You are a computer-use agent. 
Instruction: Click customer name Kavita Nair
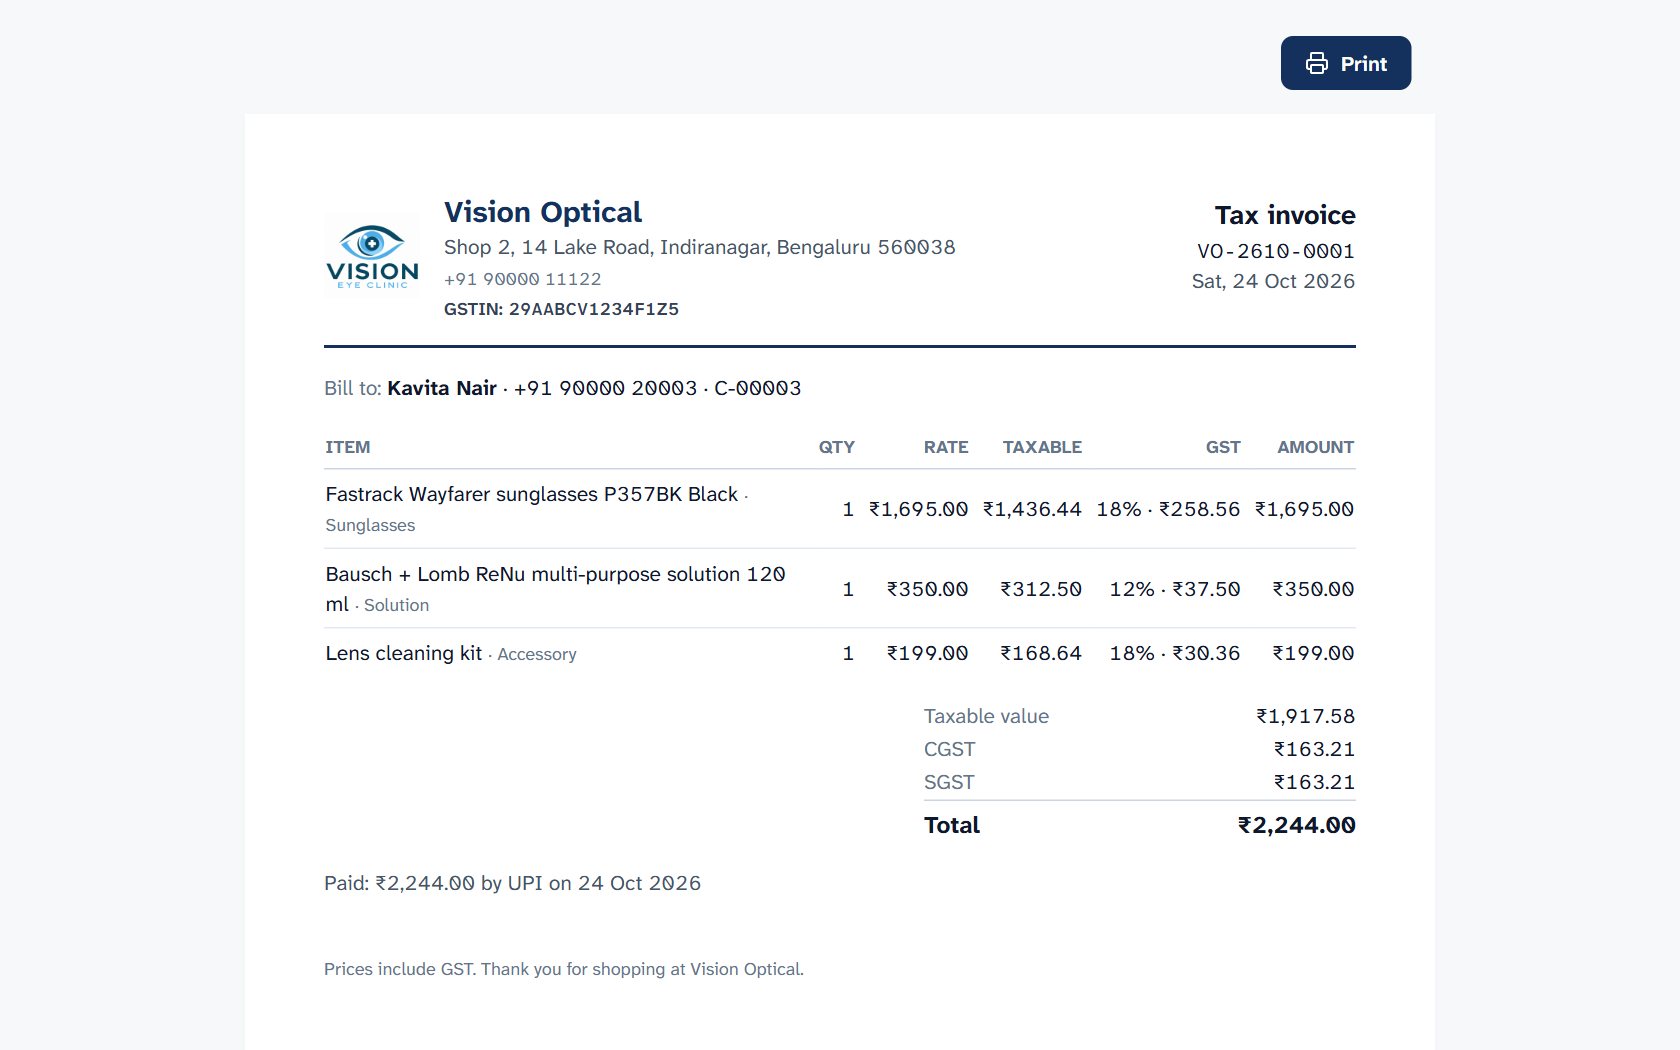click(442, 388)
